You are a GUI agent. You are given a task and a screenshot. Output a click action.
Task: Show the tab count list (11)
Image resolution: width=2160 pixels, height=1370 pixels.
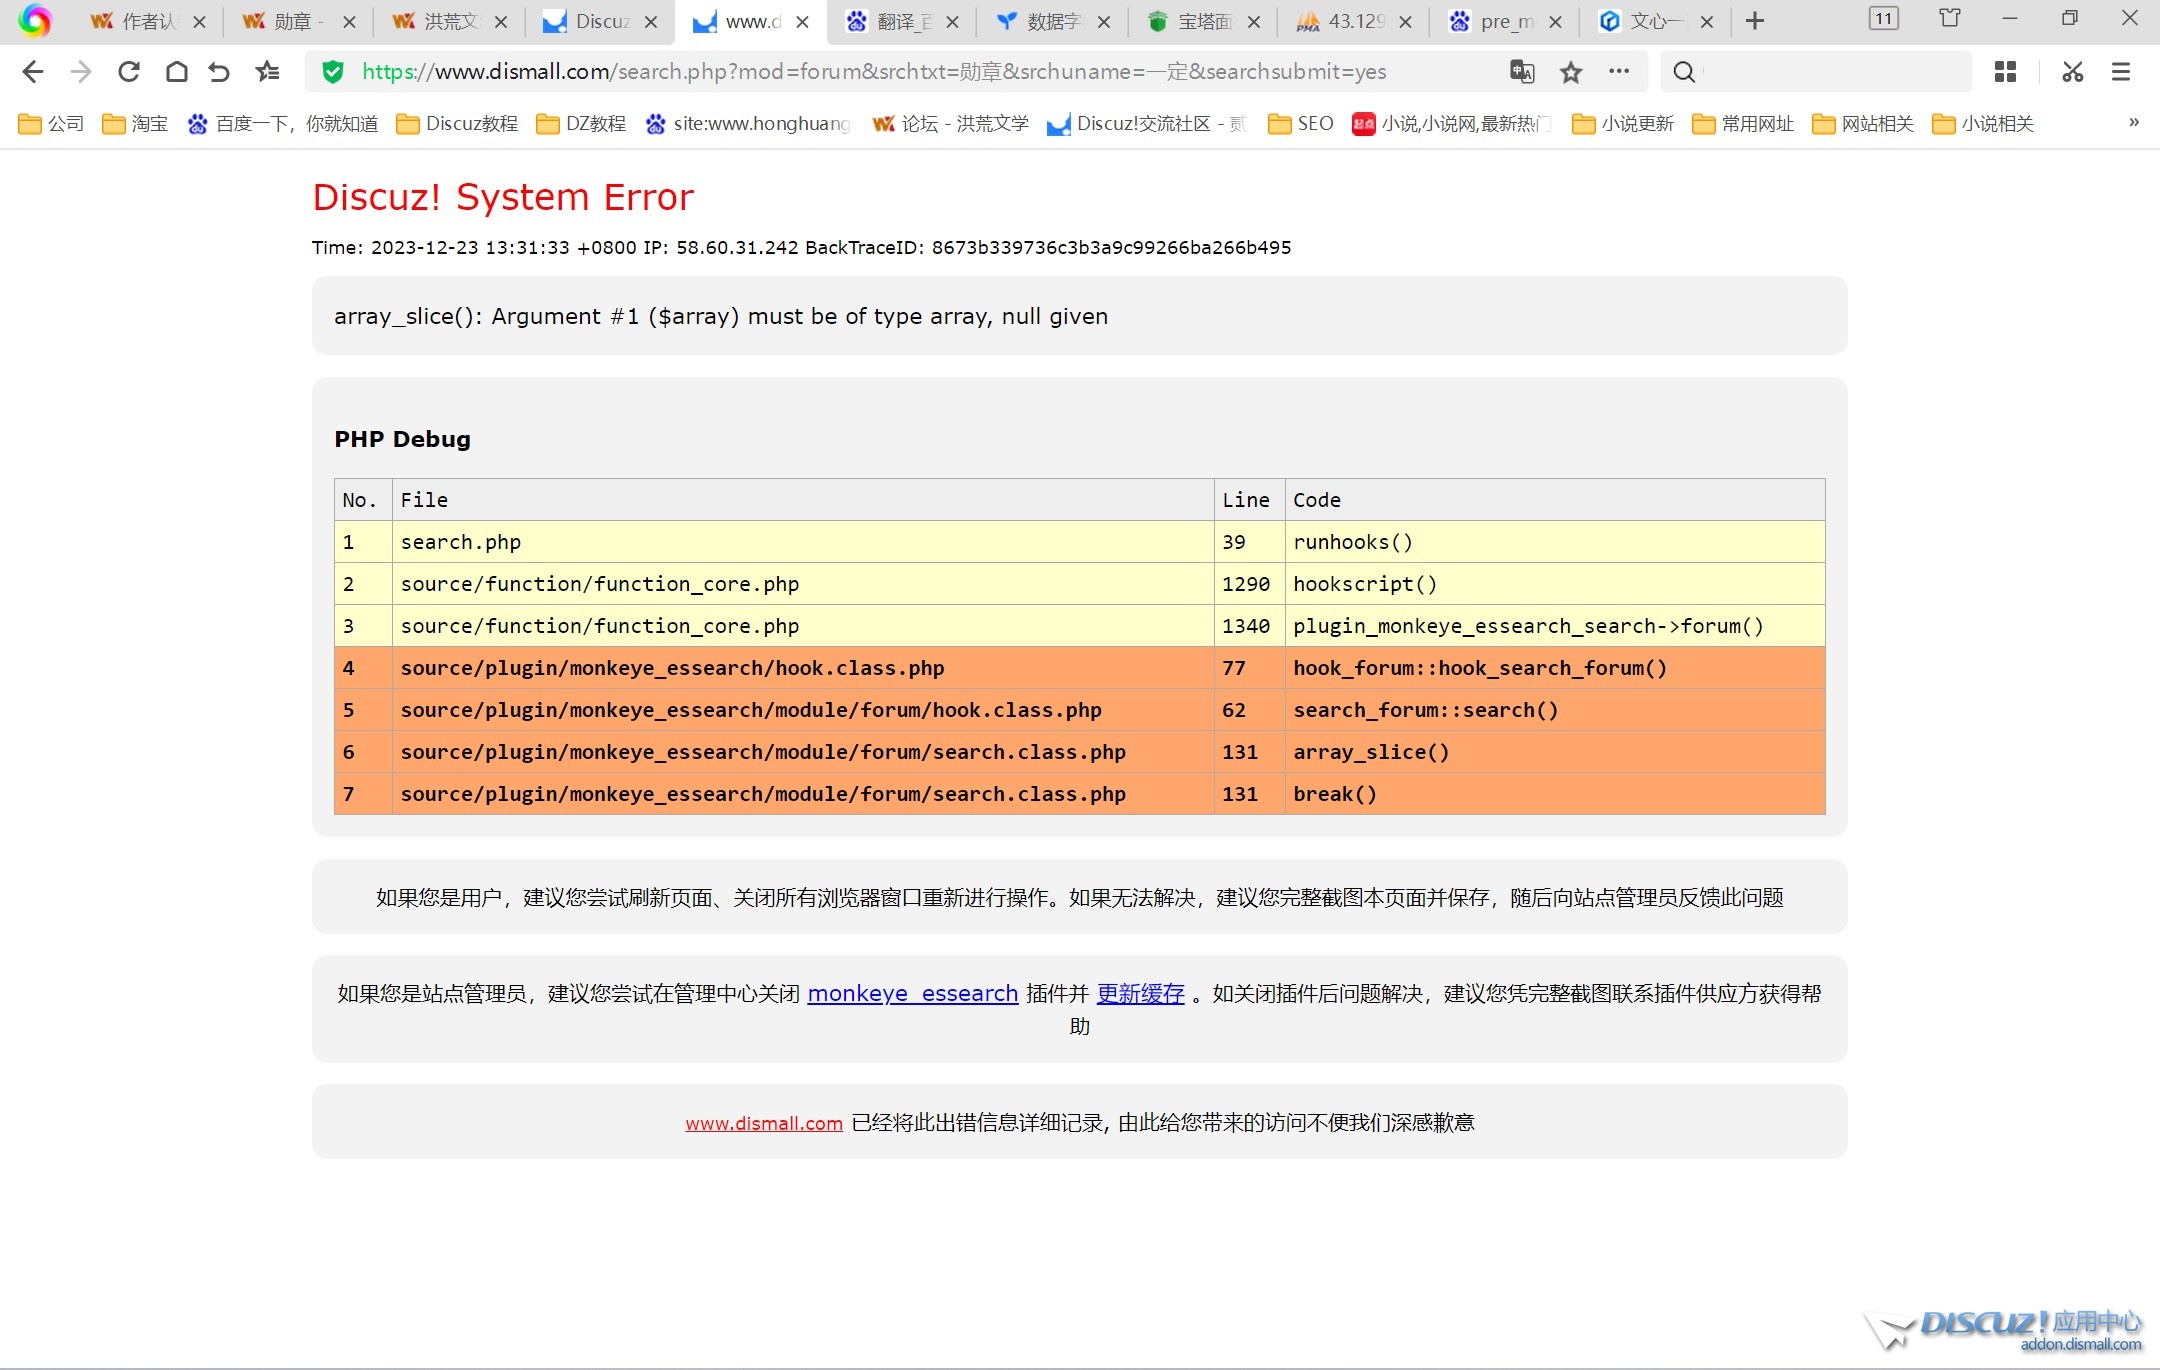[x=1884, y=19]
